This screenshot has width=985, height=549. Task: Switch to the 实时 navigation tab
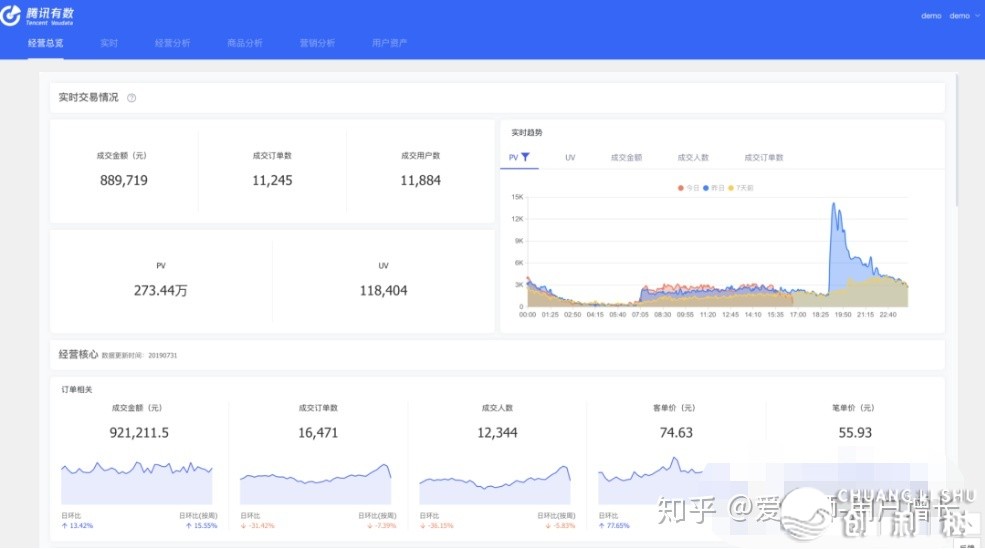click(109, 43)
